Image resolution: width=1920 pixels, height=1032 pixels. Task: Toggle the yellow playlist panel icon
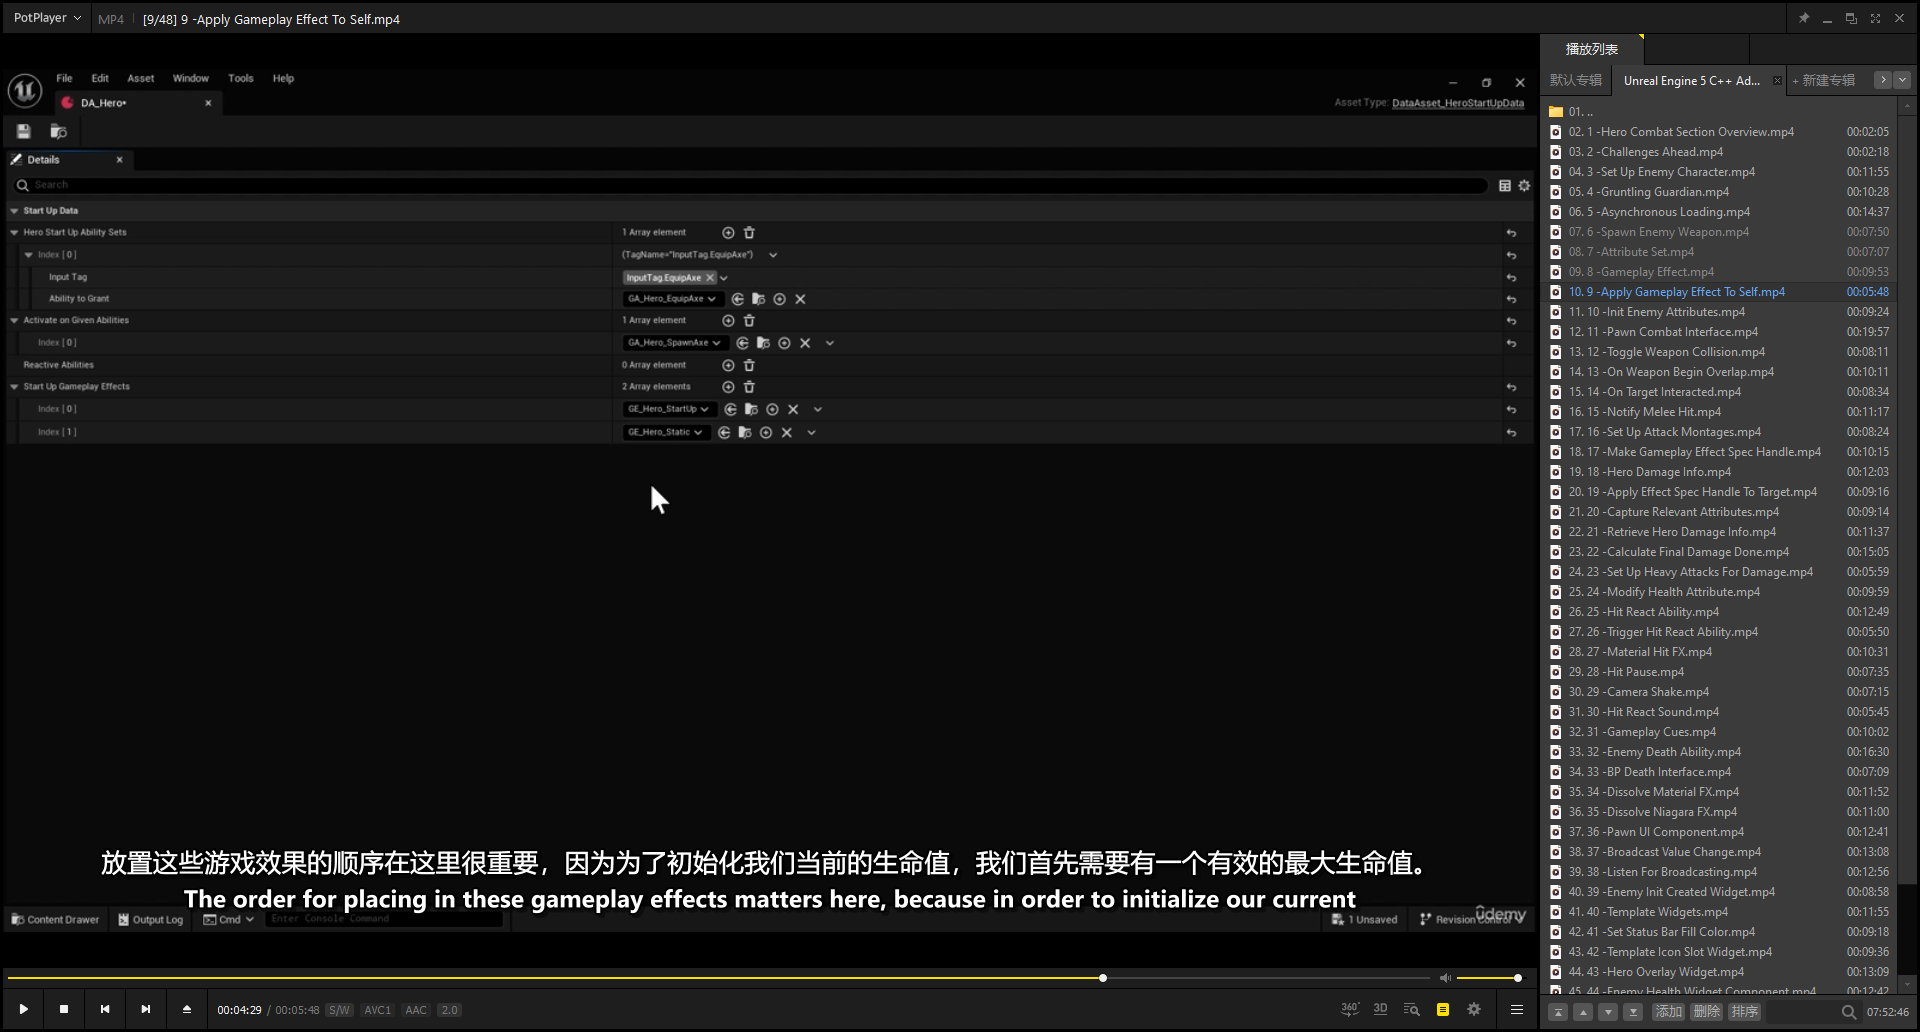tap(1443, 1009)
